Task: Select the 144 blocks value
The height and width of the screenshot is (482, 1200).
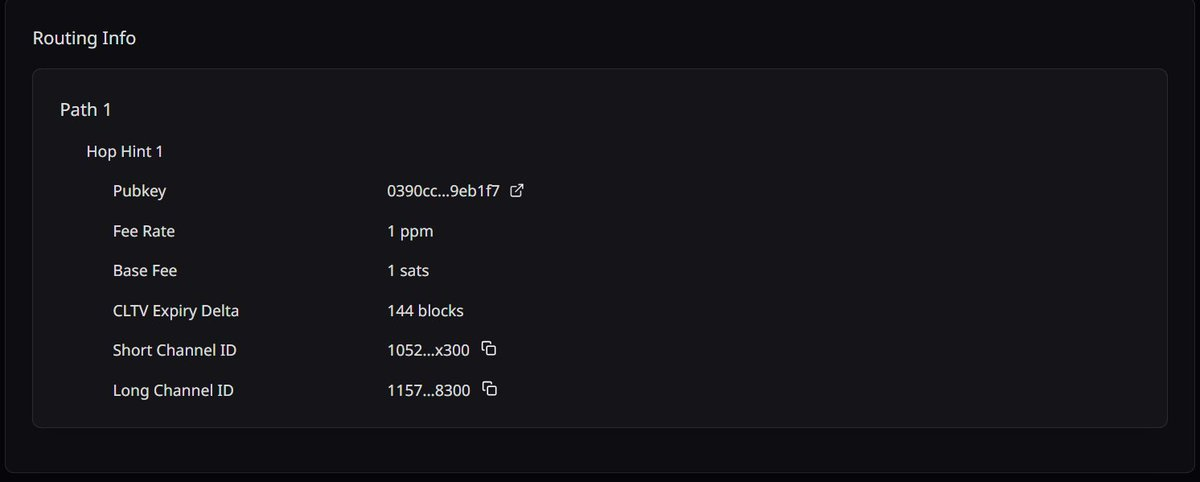Action: [425, 310]
